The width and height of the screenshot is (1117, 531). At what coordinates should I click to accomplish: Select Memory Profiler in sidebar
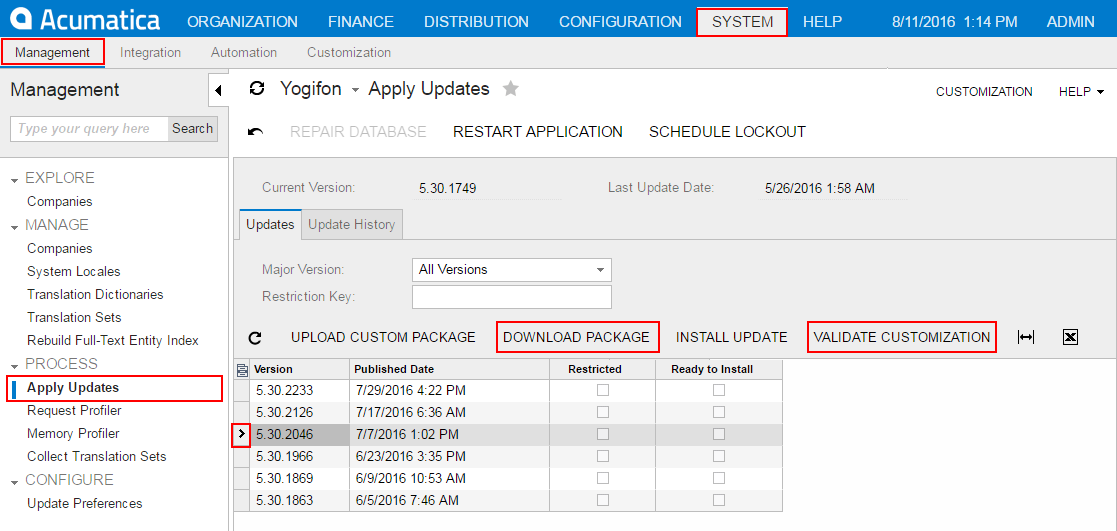73,434
